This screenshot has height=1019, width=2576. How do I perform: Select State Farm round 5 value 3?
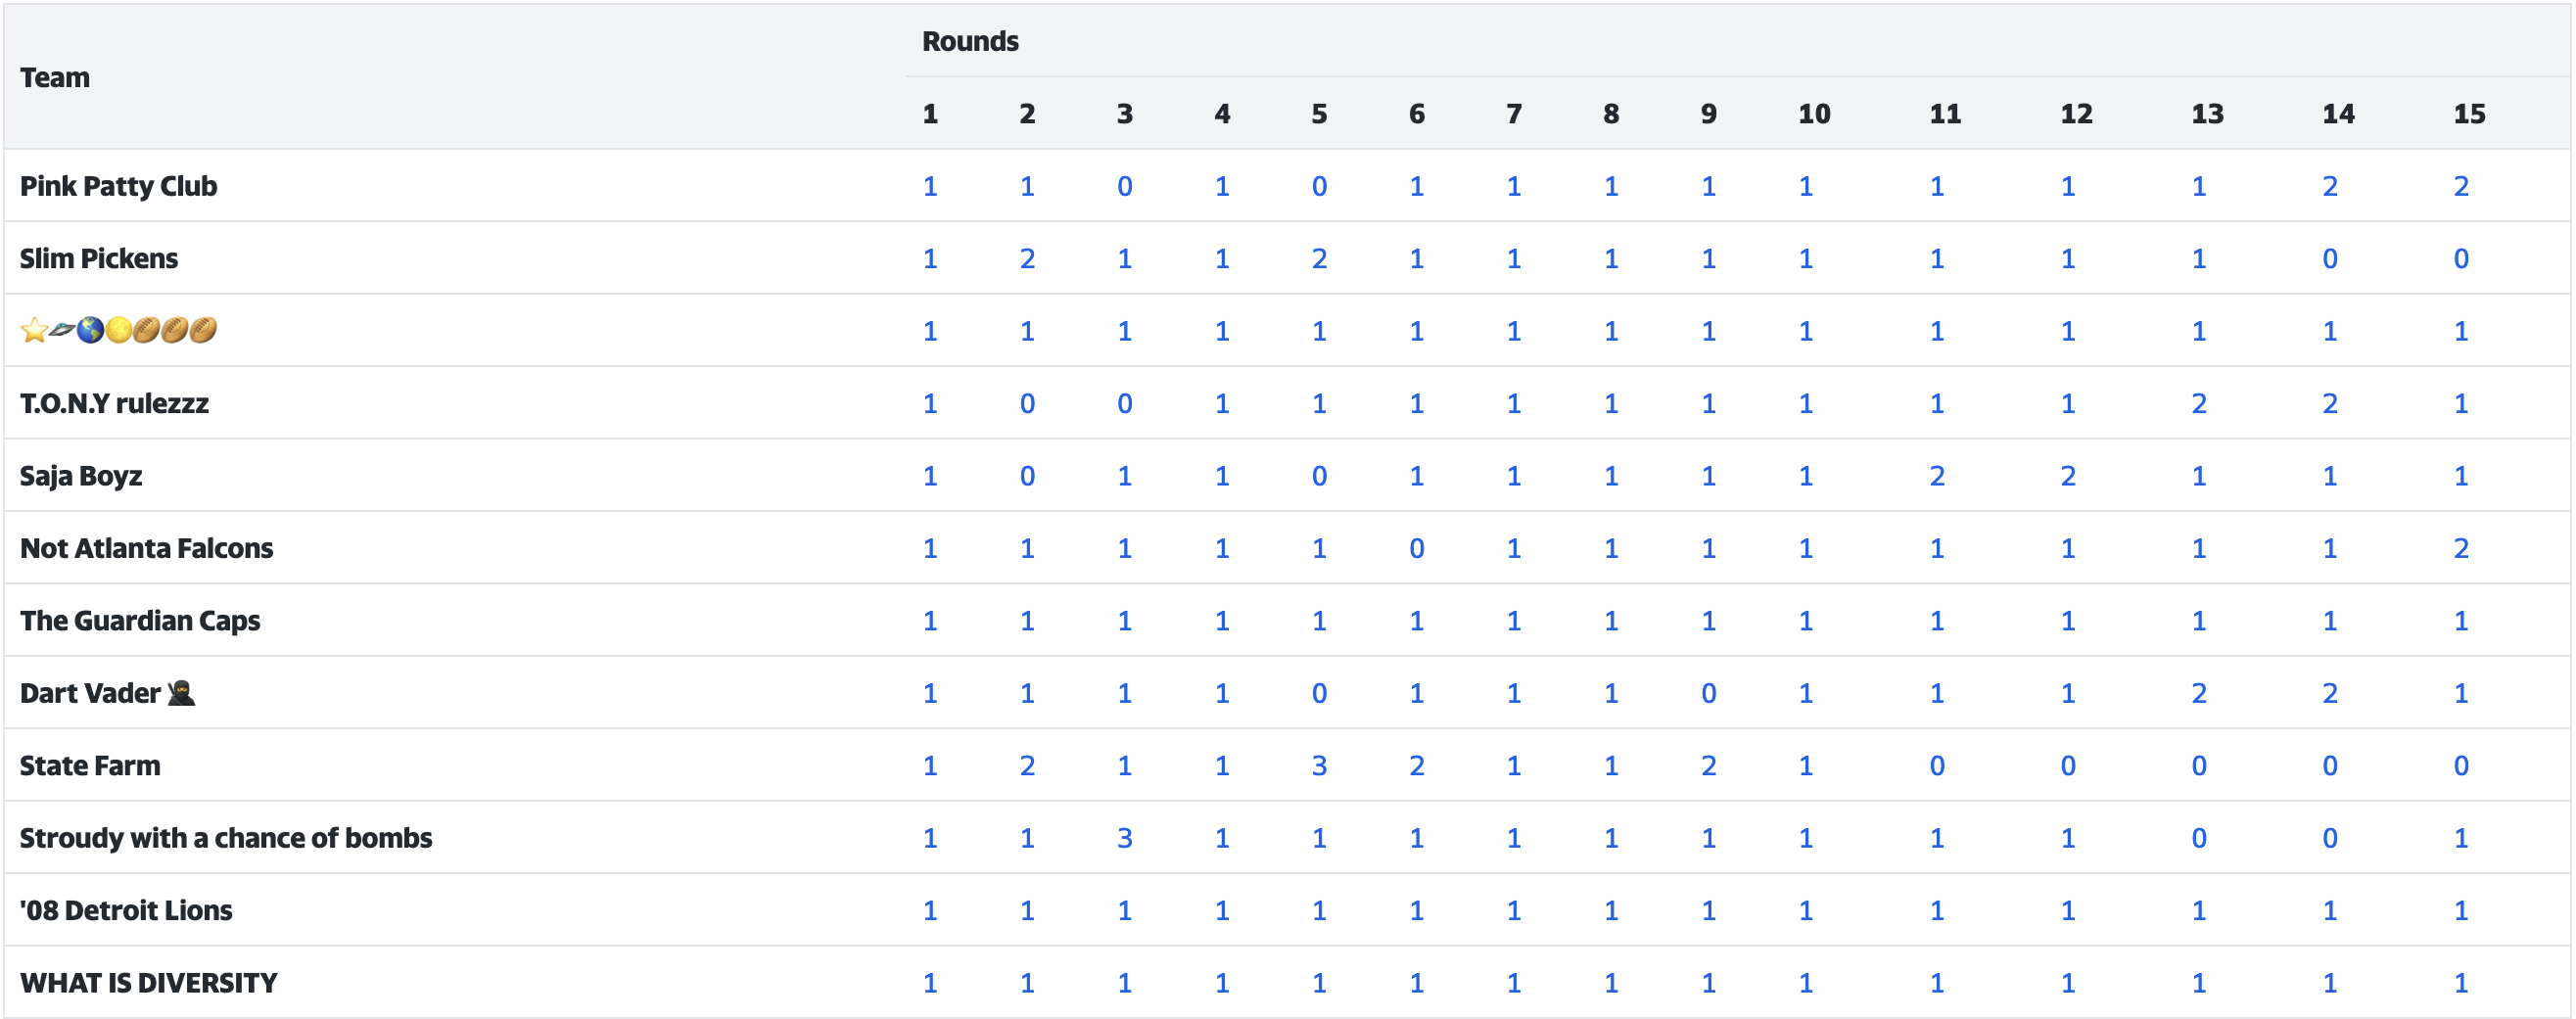coord(1319,765)
